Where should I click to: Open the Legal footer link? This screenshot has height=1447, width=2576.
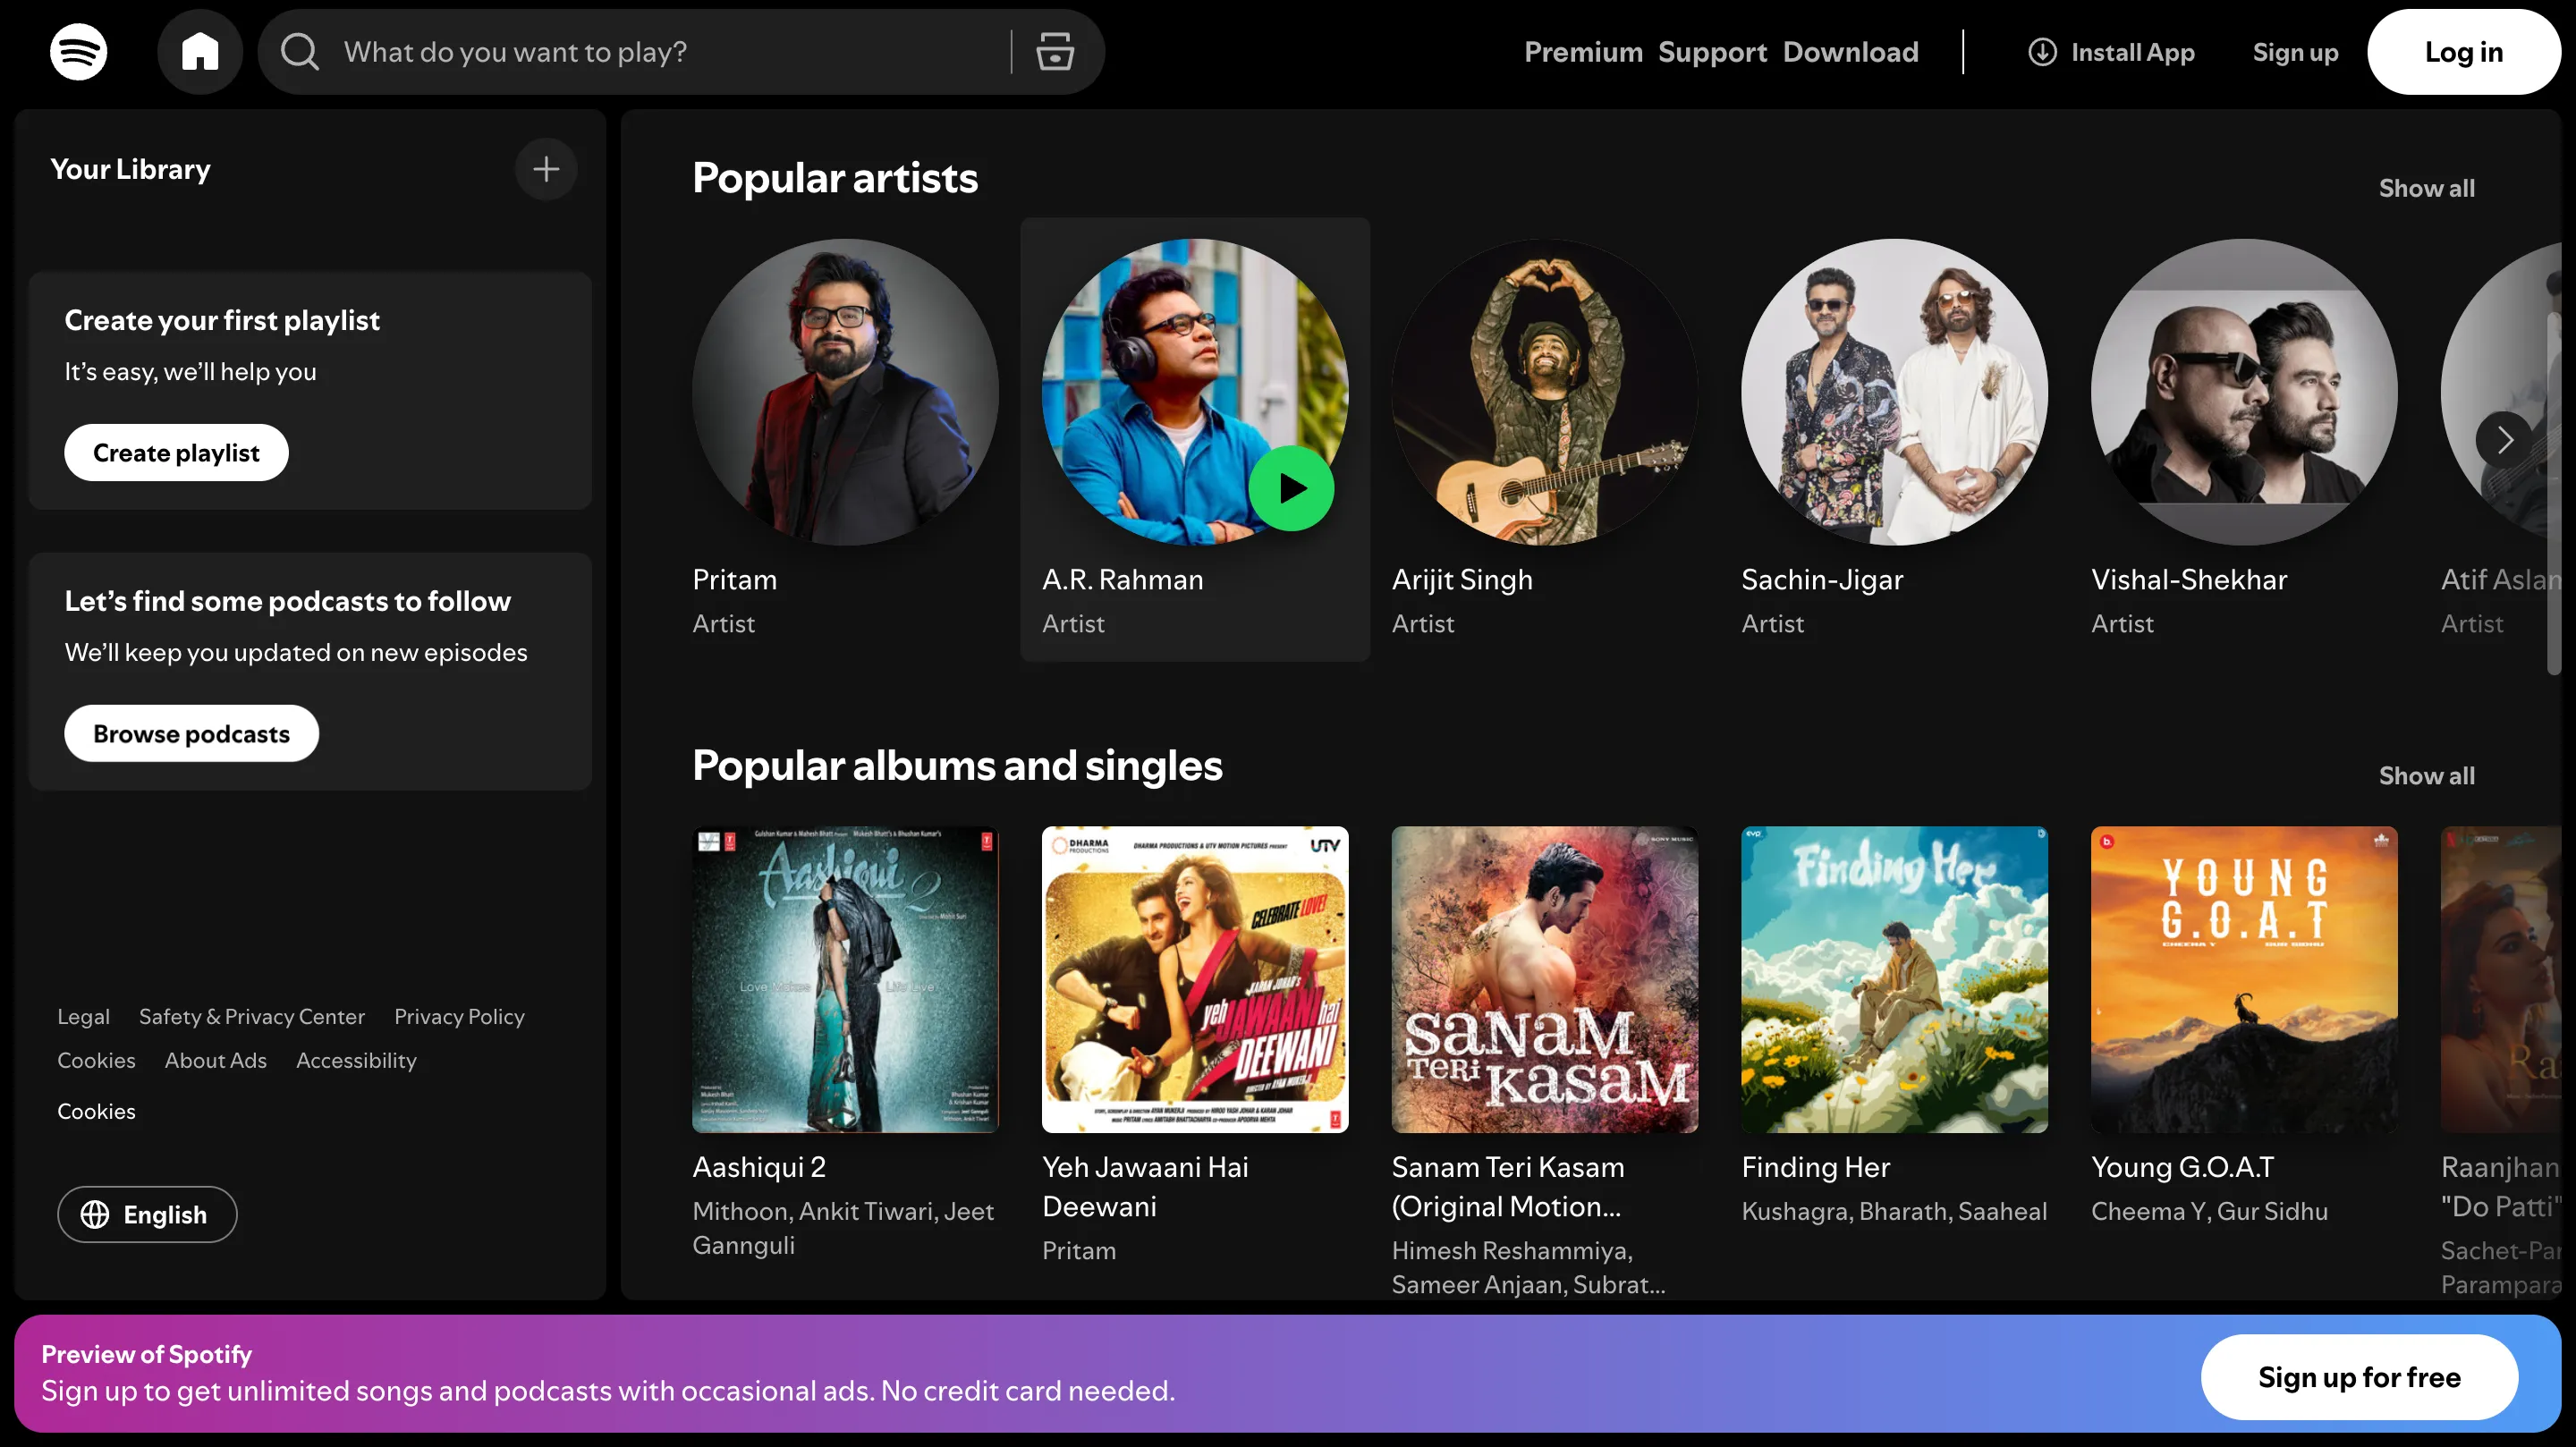pos(83,1017)
